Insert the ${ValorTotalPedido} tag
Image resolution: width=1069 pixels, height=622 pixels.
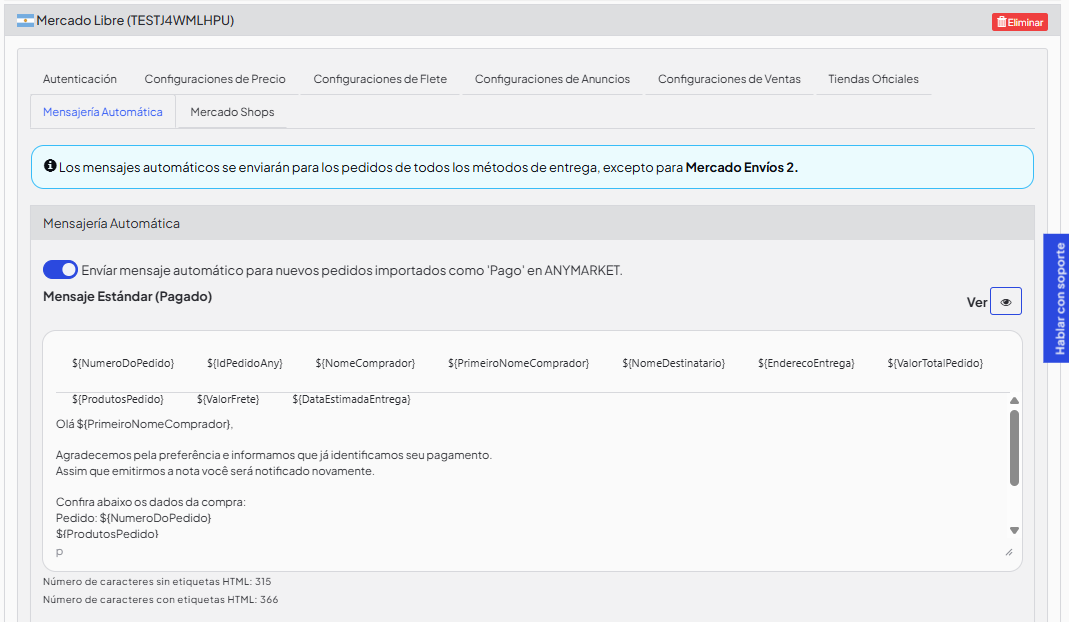(935, 364)
